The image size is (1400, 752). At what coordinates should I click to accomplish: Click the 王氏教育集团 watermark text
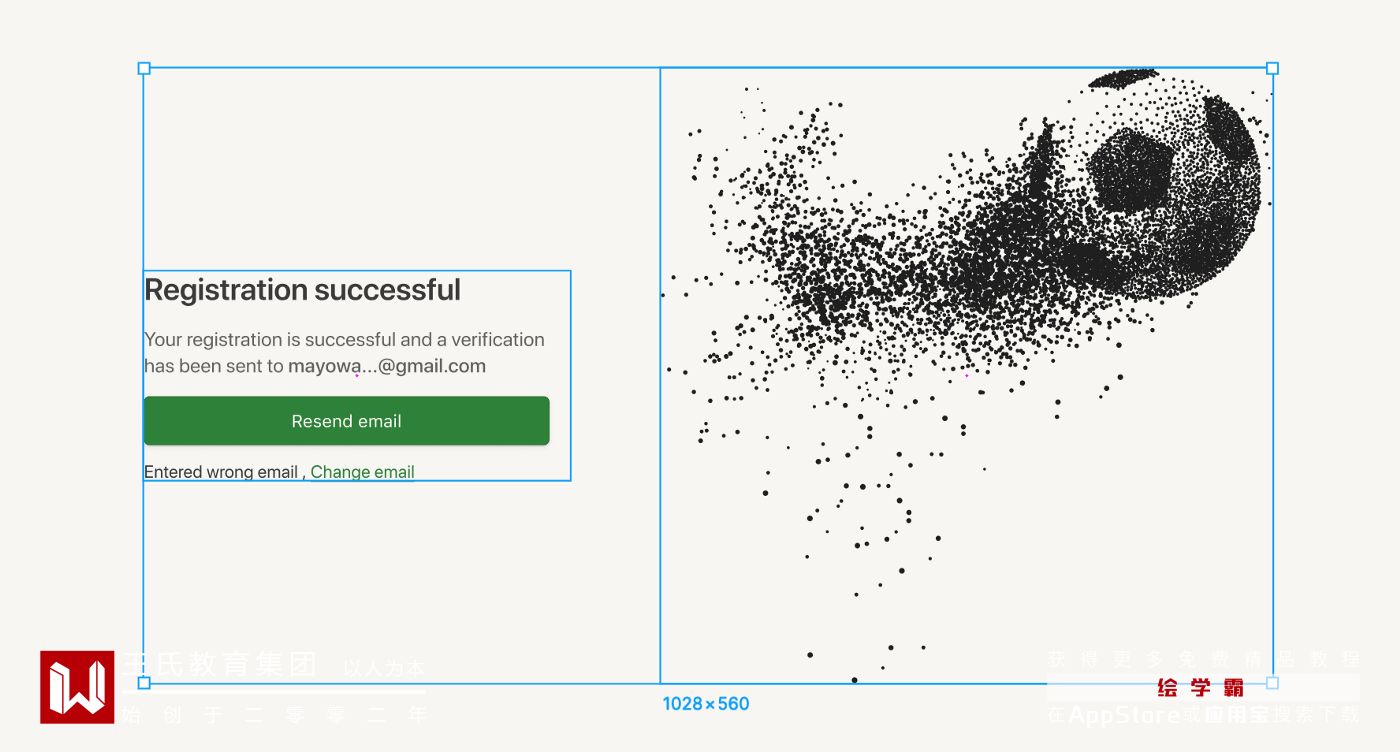pos(220,665)
